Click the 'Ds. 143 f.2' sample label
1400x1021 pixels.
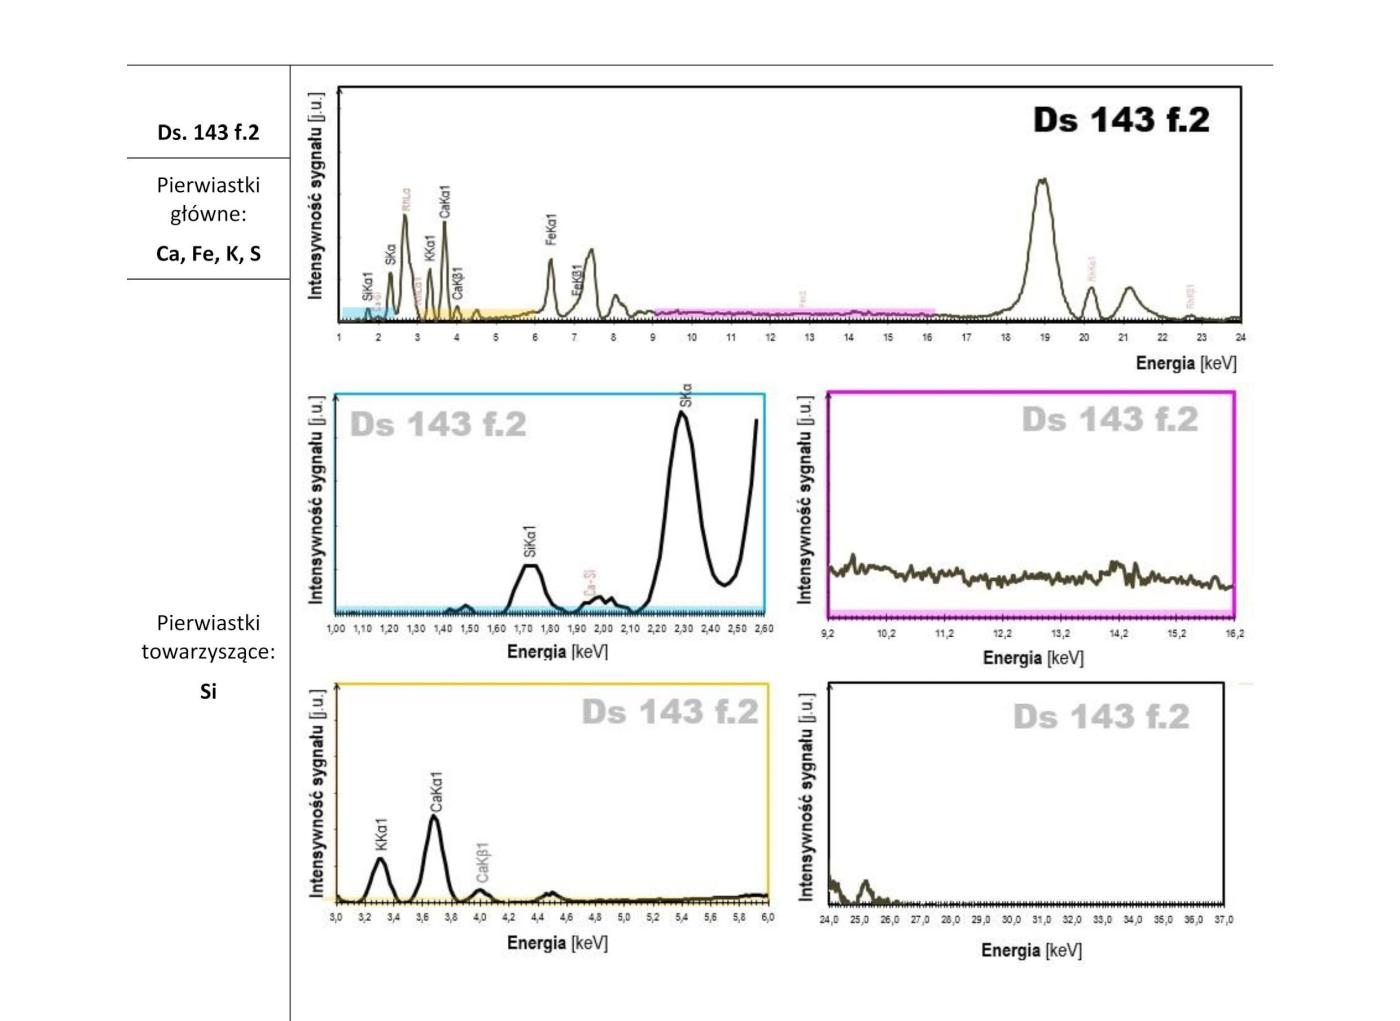(208, 132)
